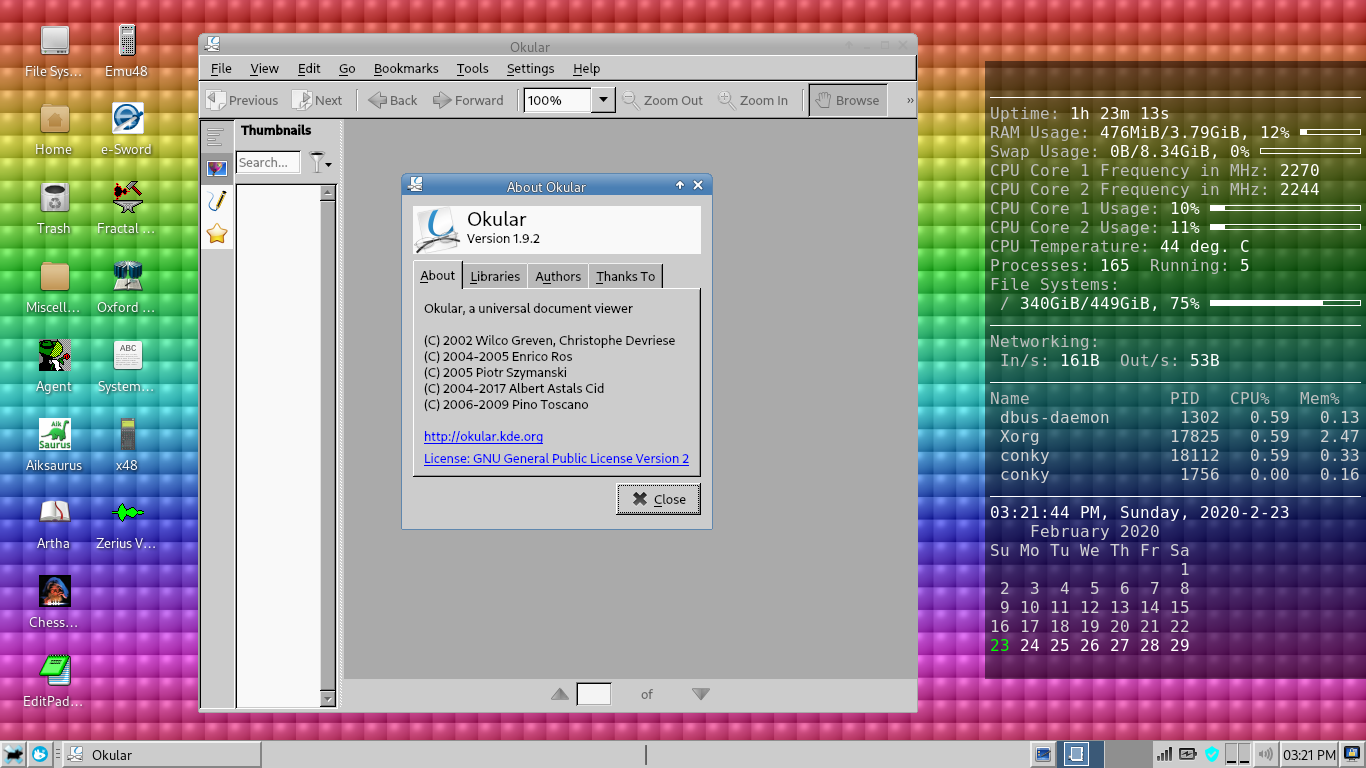The width and height of the screenshot is (1366, 768).
Task: Switch to the Authors tab
Action: (558, 276)
